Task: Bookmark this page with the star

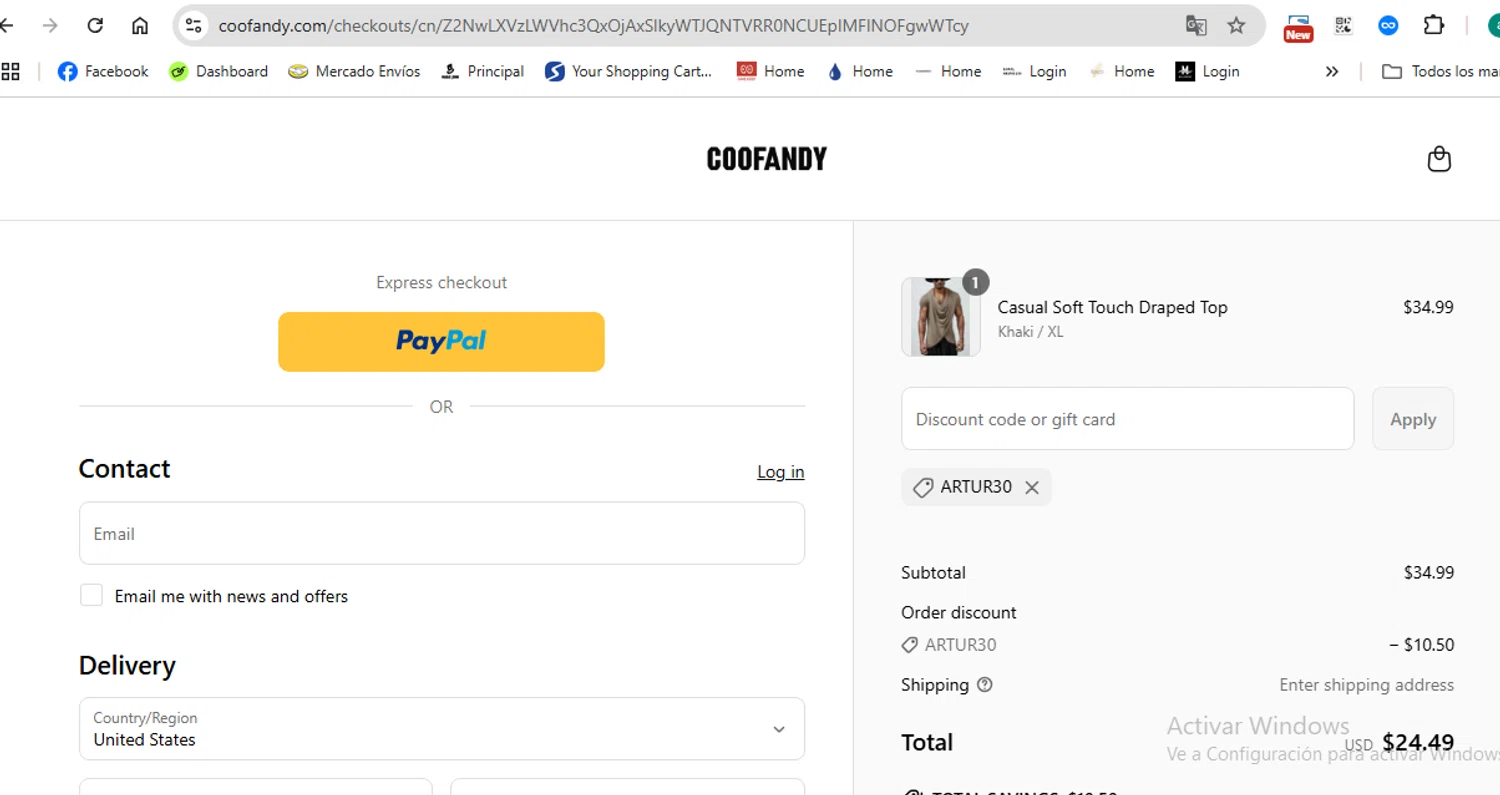Action: pyautogui.click(x=1237, y=26)
